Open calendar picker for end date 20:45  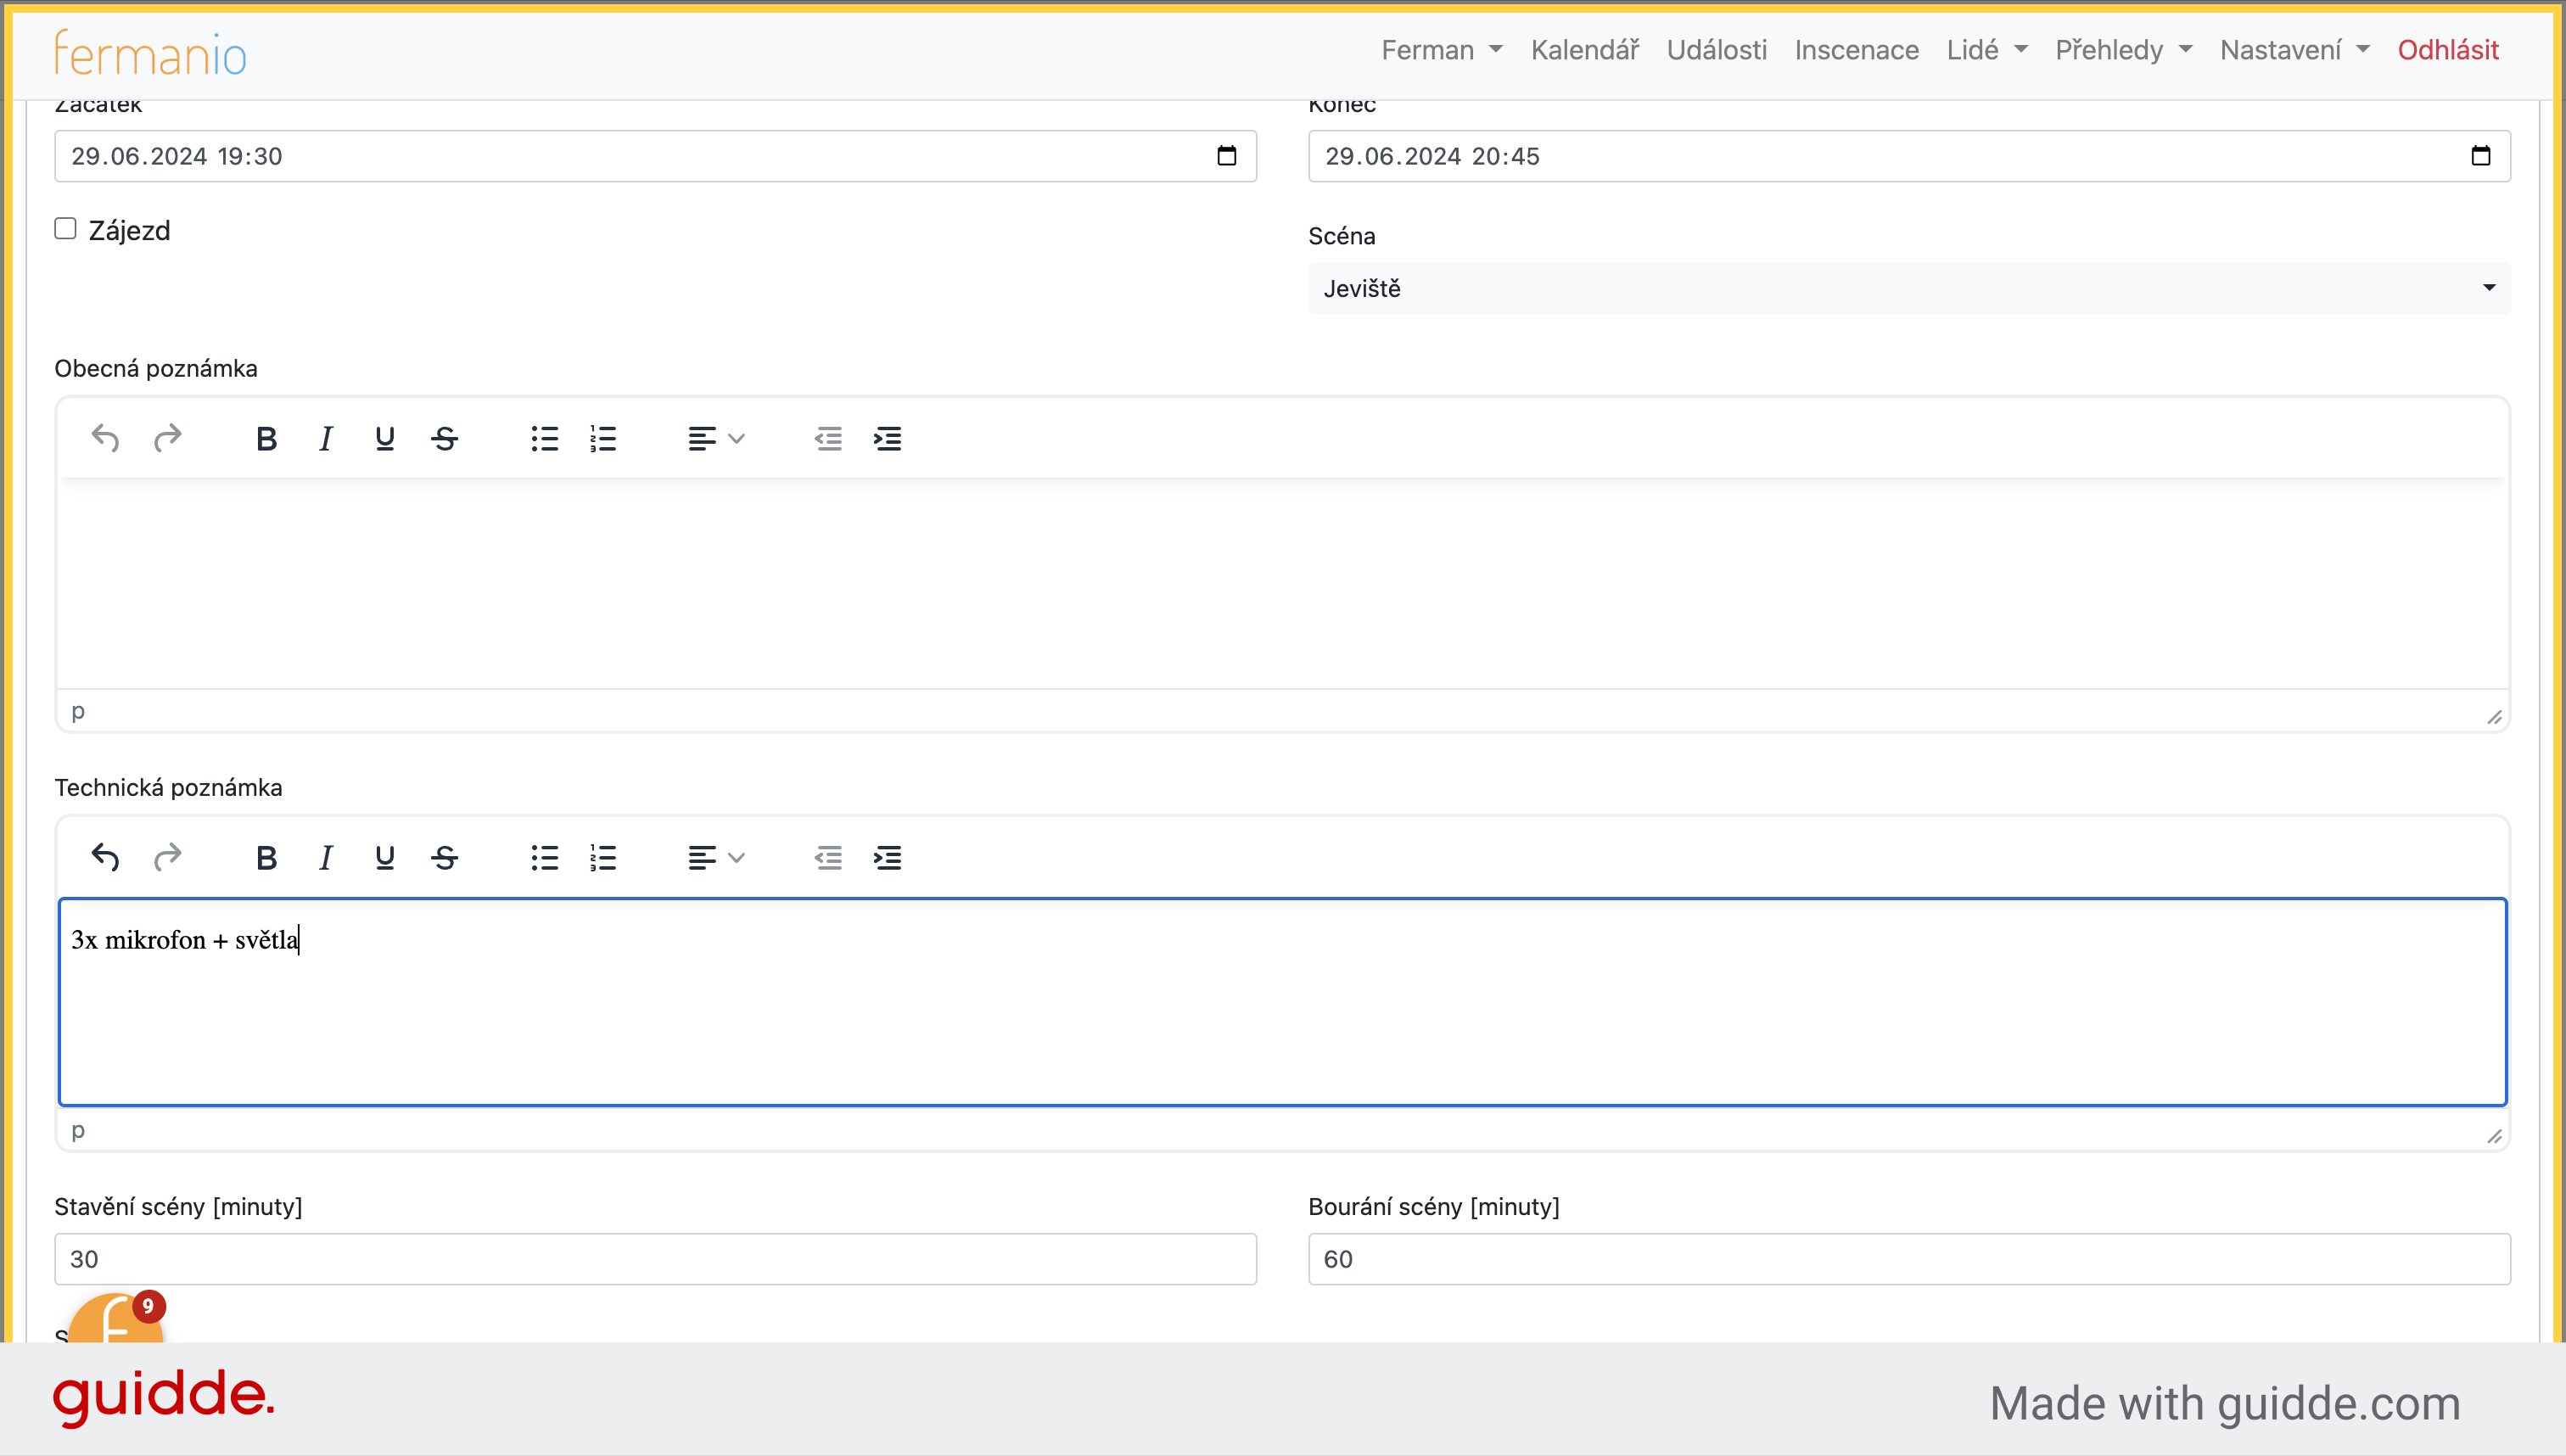pyautogui.click(x=2481, y=156)
